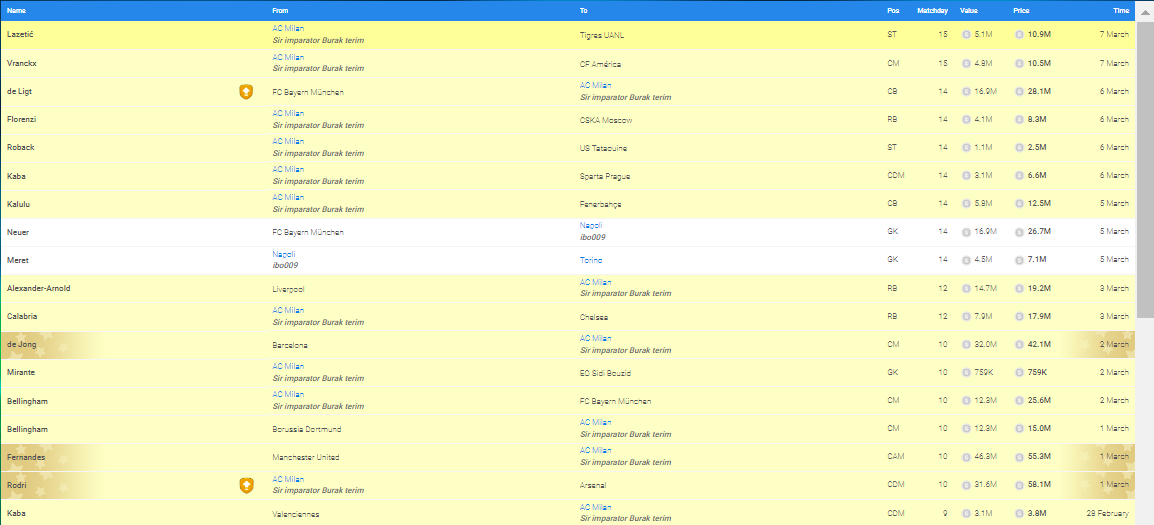Click the coin icon next to Neuer's 26.7M price

click(x=1019, y=231)
